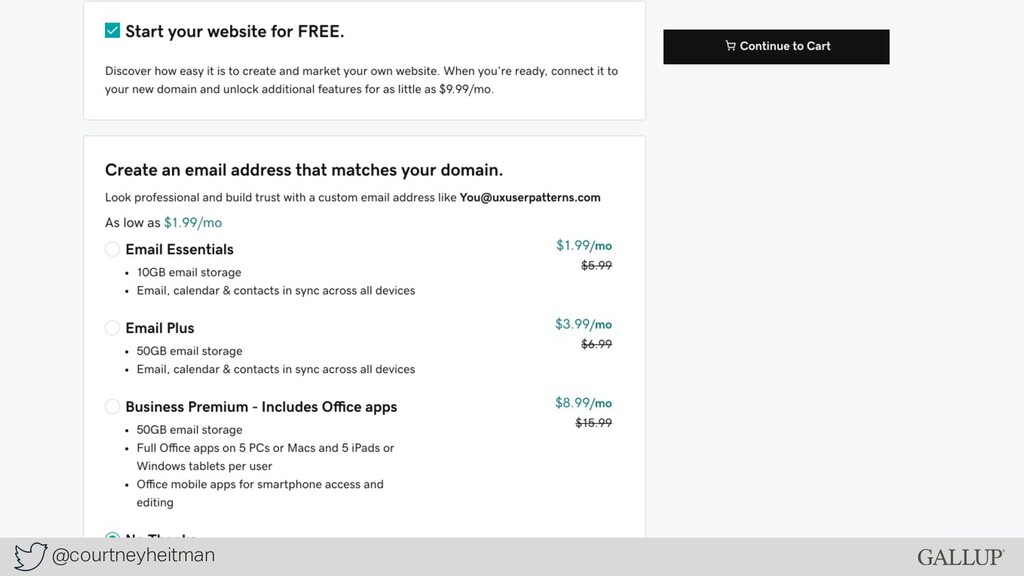Uncheck the Start your website for FREE checkbox

coord(112,31)
